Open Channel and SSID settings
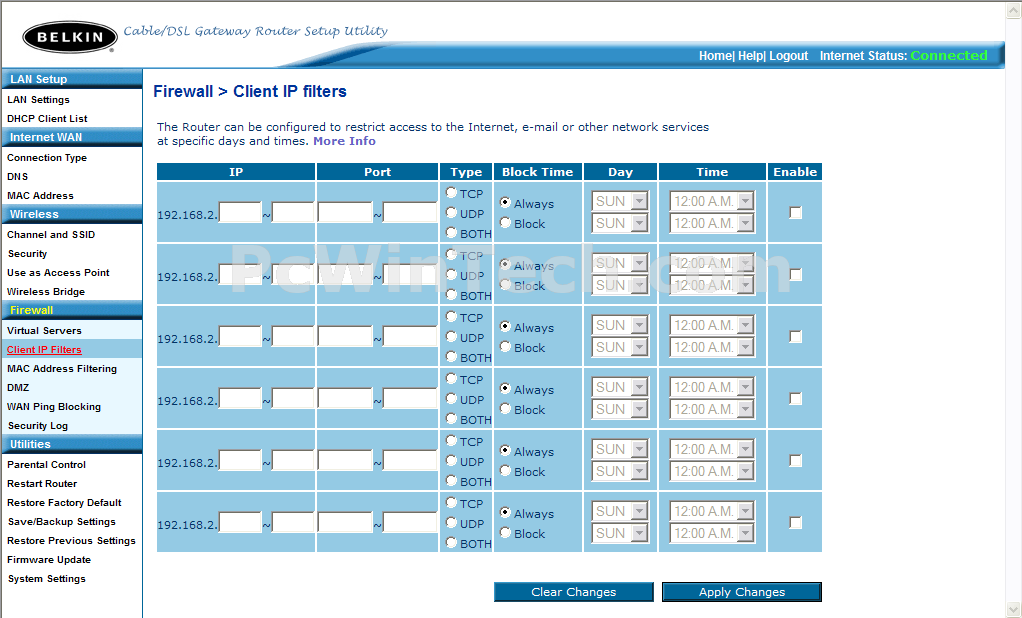This screenshot has width=1022, height=618. [x=51, y=235]
